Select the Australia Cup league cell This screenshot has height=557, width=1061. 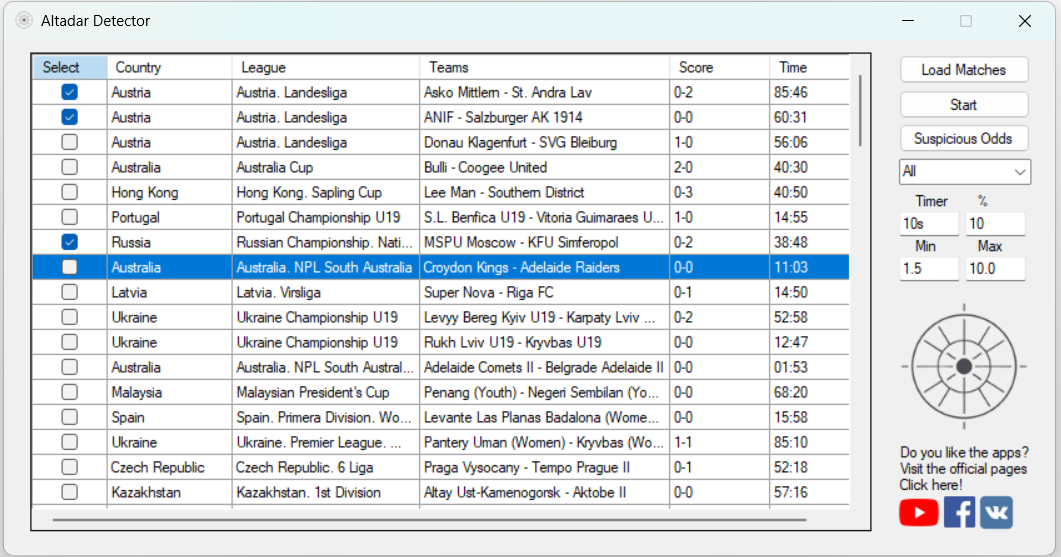pyautogui.click(x=325, y=167)
